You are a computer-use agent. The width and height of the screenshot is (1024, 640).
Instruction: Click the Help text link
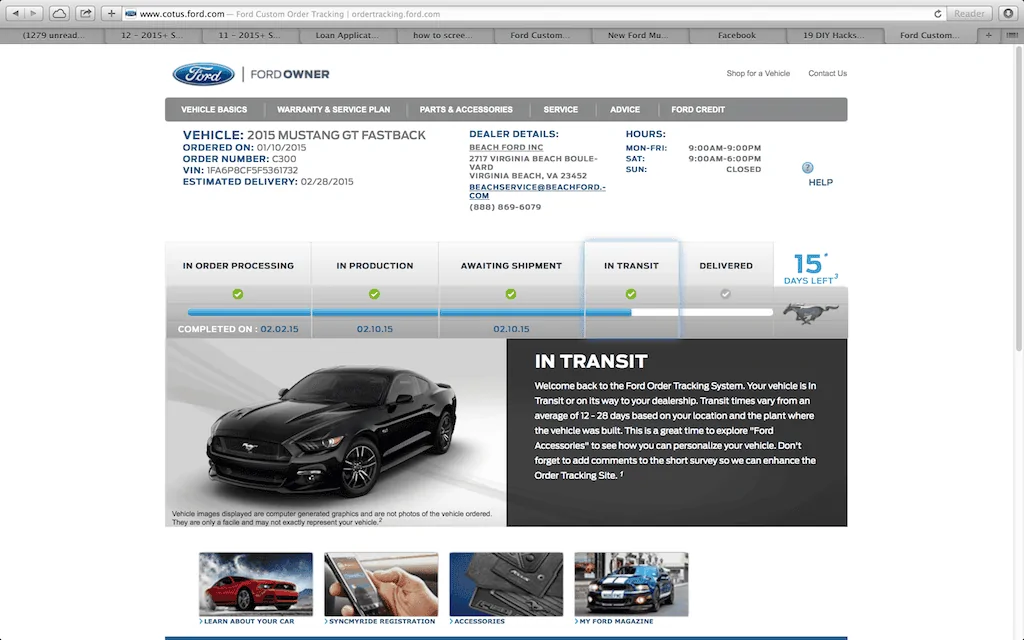click(x=821, y=182)
